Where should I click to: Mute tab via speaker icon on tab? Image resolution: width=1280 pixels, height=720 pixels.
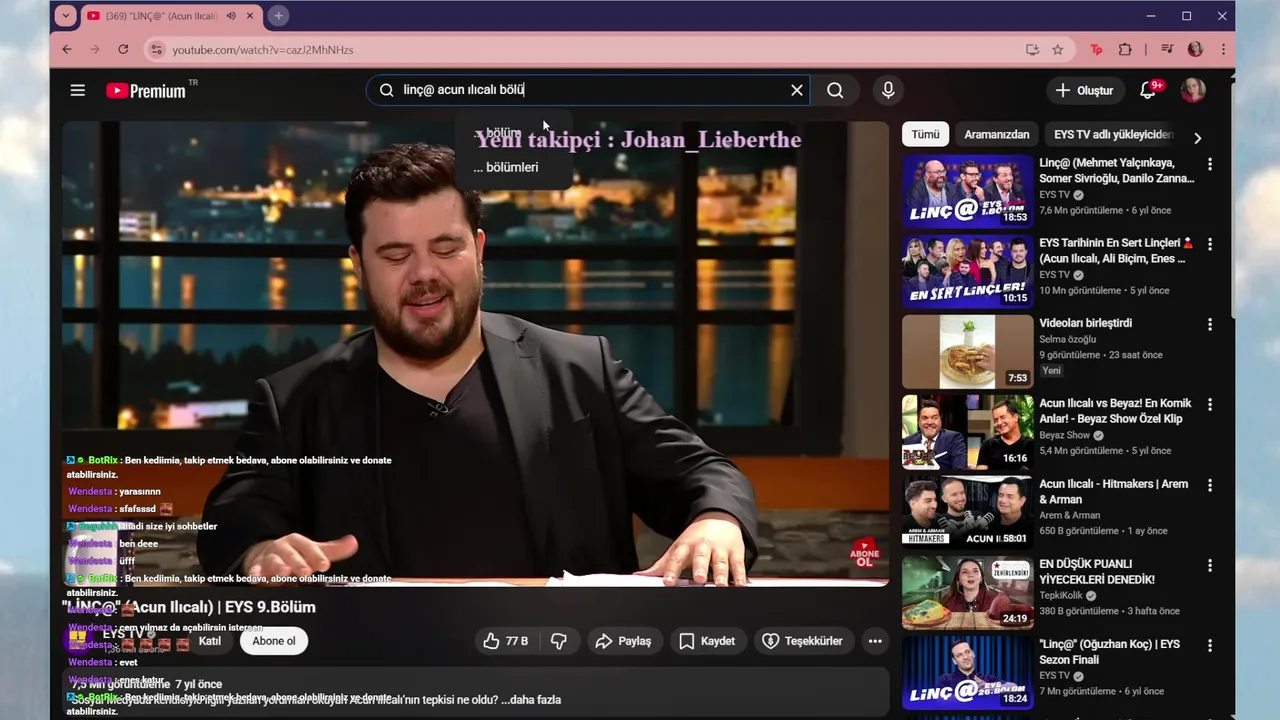coord(231,16)
